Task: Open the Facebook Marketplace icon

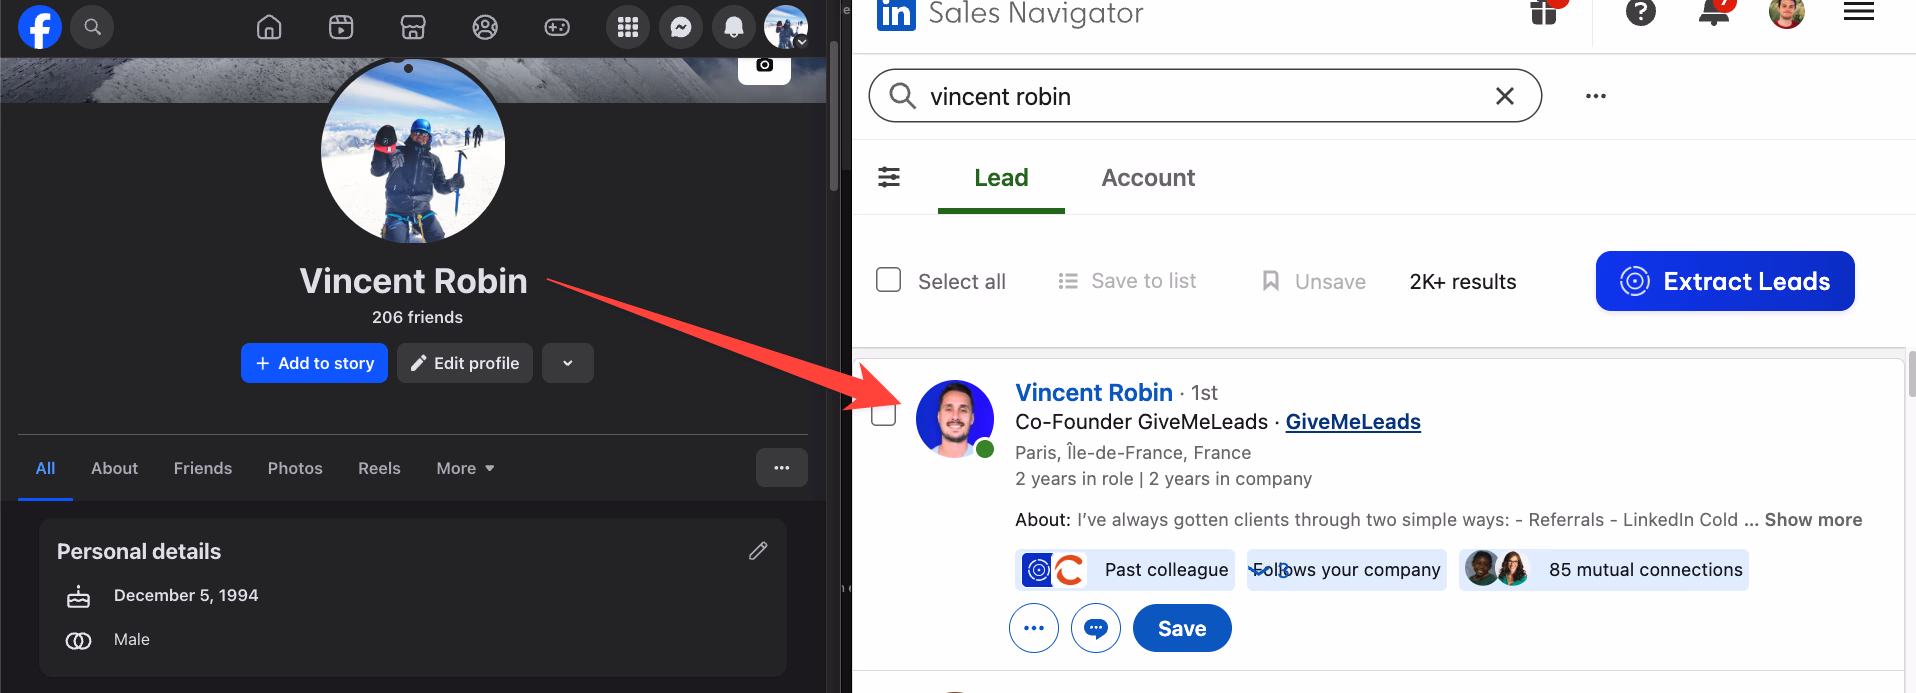Action: tap(413, 27)
